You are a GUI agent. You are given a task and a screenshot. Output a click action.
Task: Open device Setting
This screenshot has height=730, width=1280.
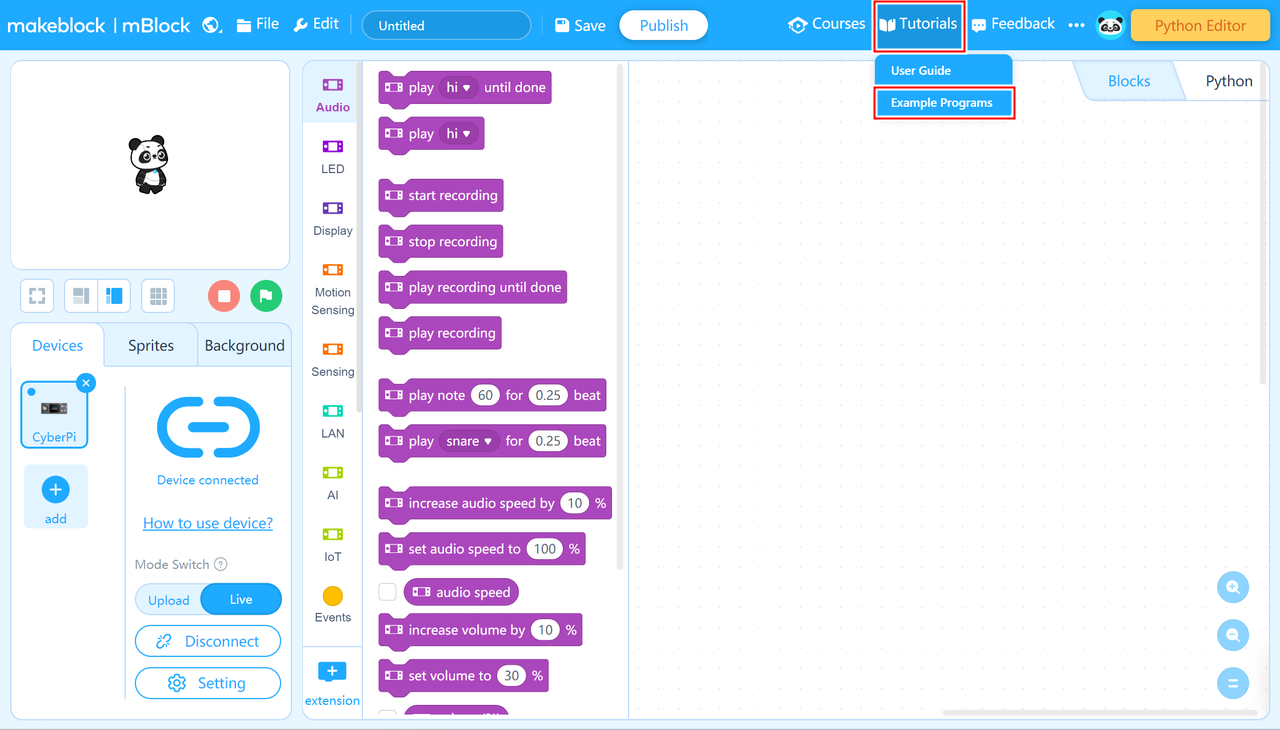coord(208,683)
